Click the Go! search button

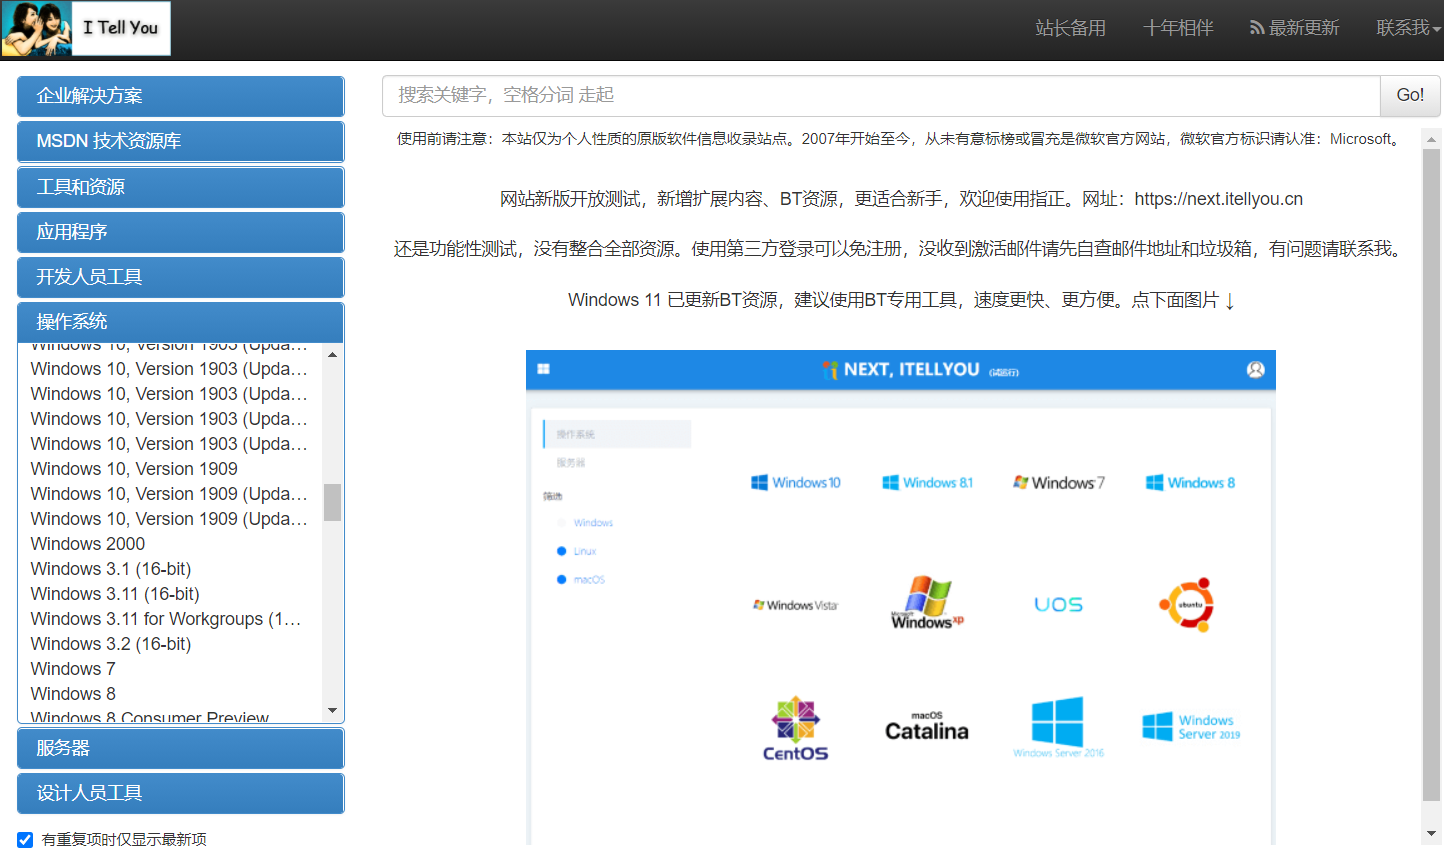tap(1410, 95)
